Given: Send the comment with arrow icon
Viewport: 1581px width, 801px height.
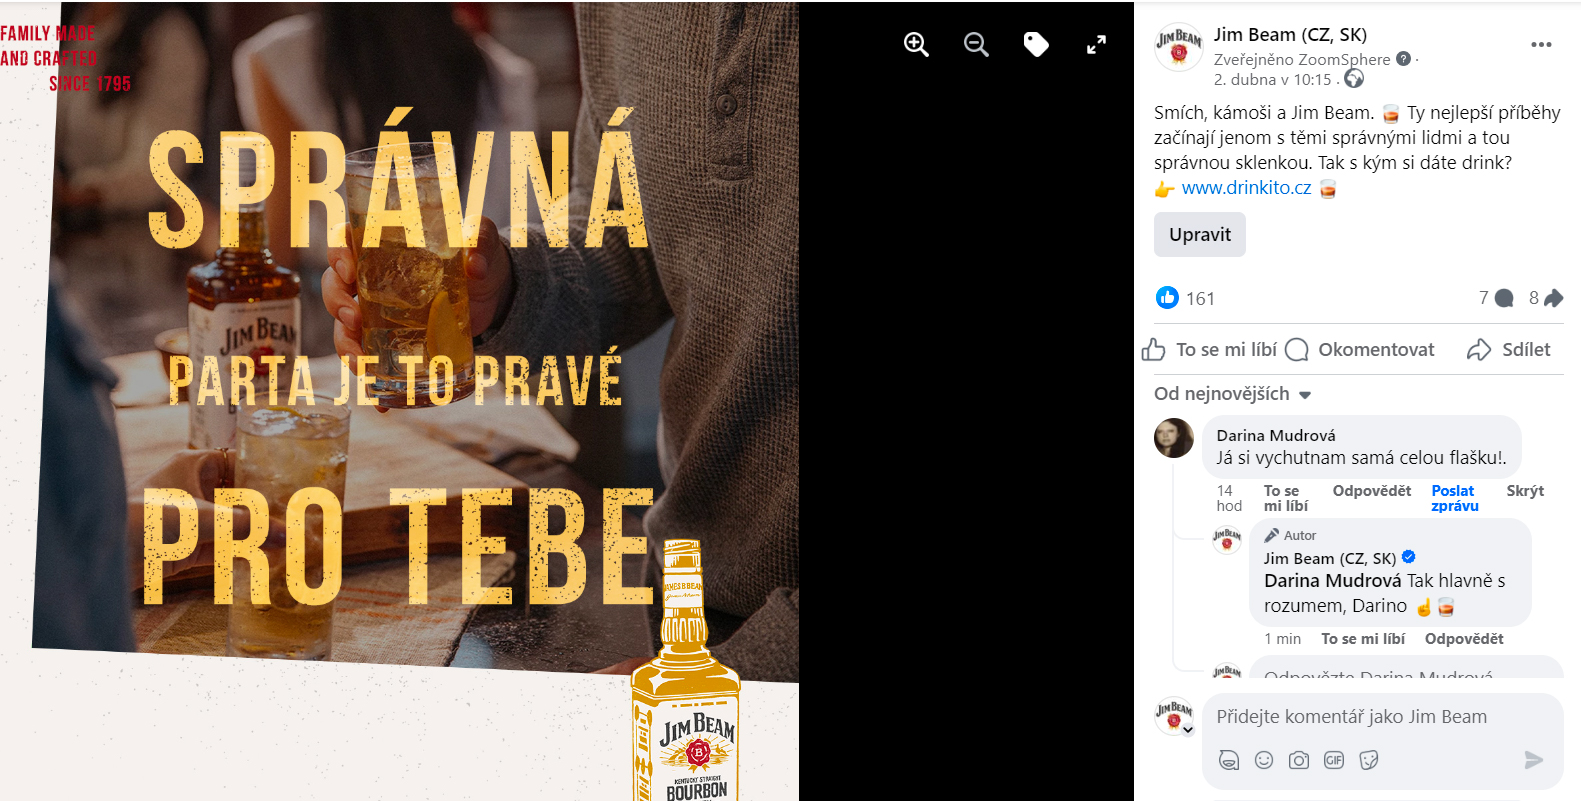Looking at the screenshot, I should tap(1534, 761).
